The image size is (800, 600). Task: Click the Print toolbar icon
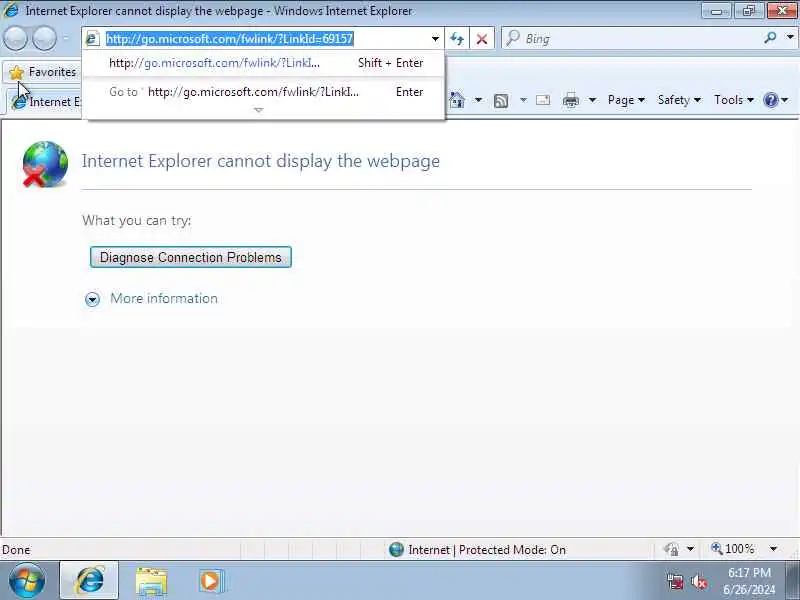(x=570, y=101)
